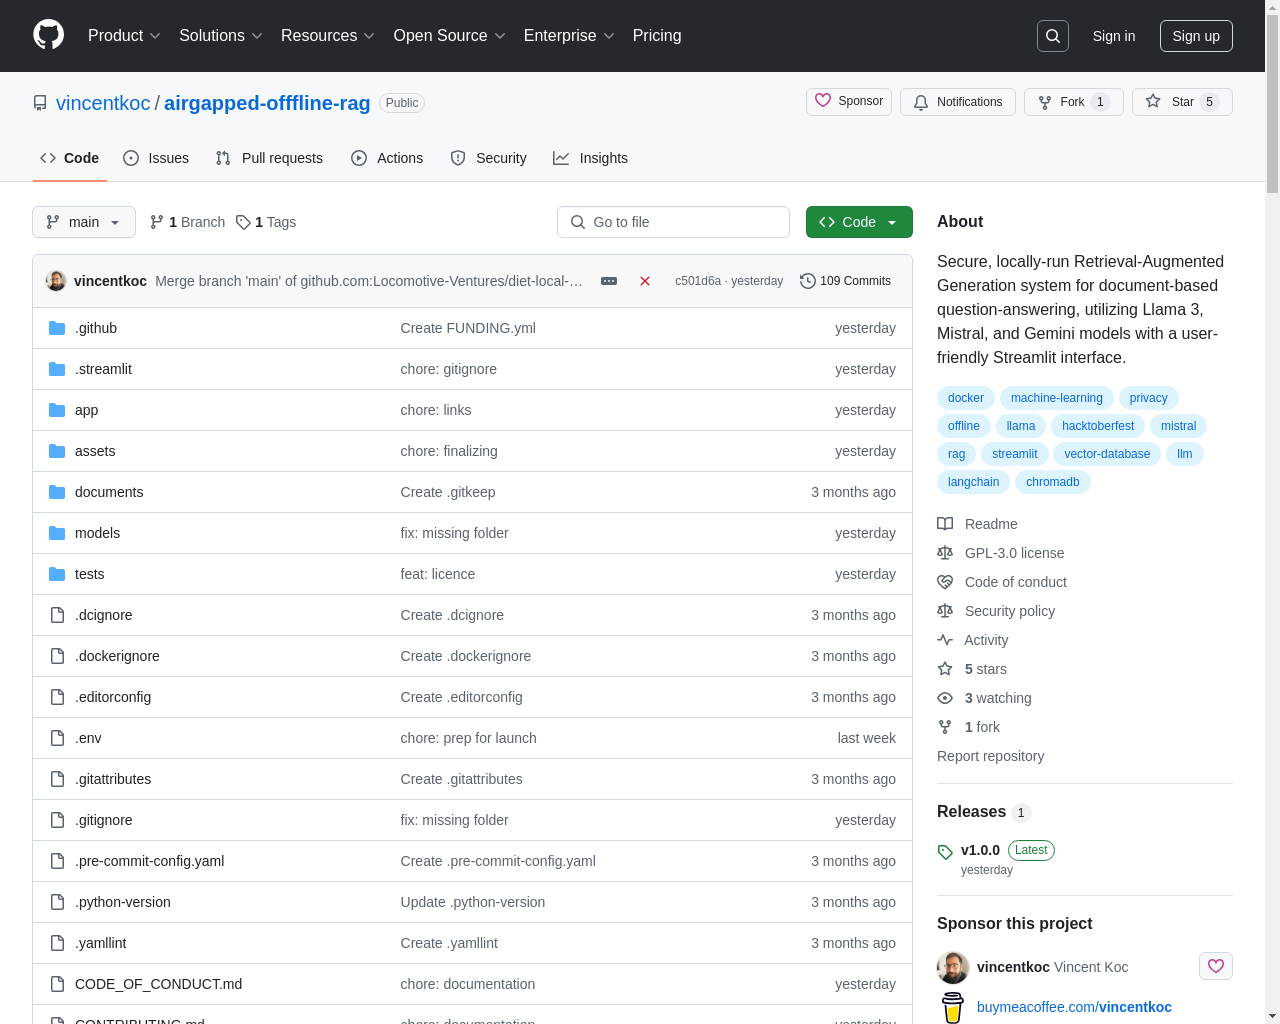Star the repository

(1182, 102)
